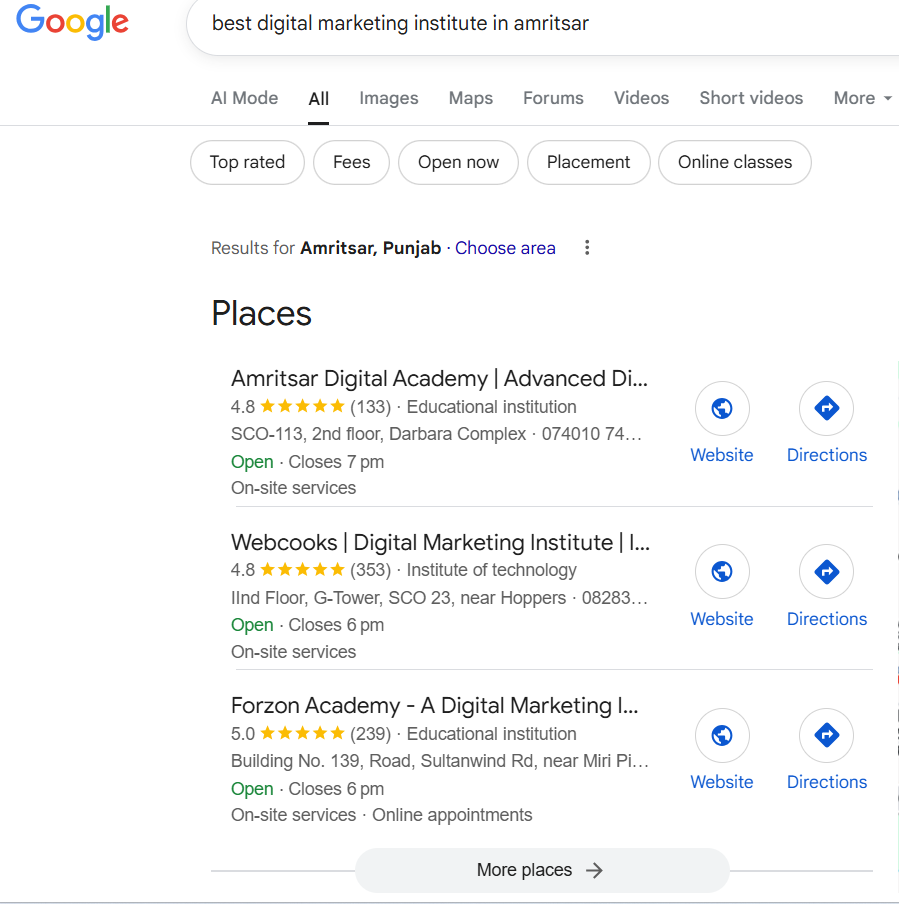Click the Choose area link
Image resolution: width=899 pixels, height=904 pixels.
pyautogui.click(x=505, y=248)
